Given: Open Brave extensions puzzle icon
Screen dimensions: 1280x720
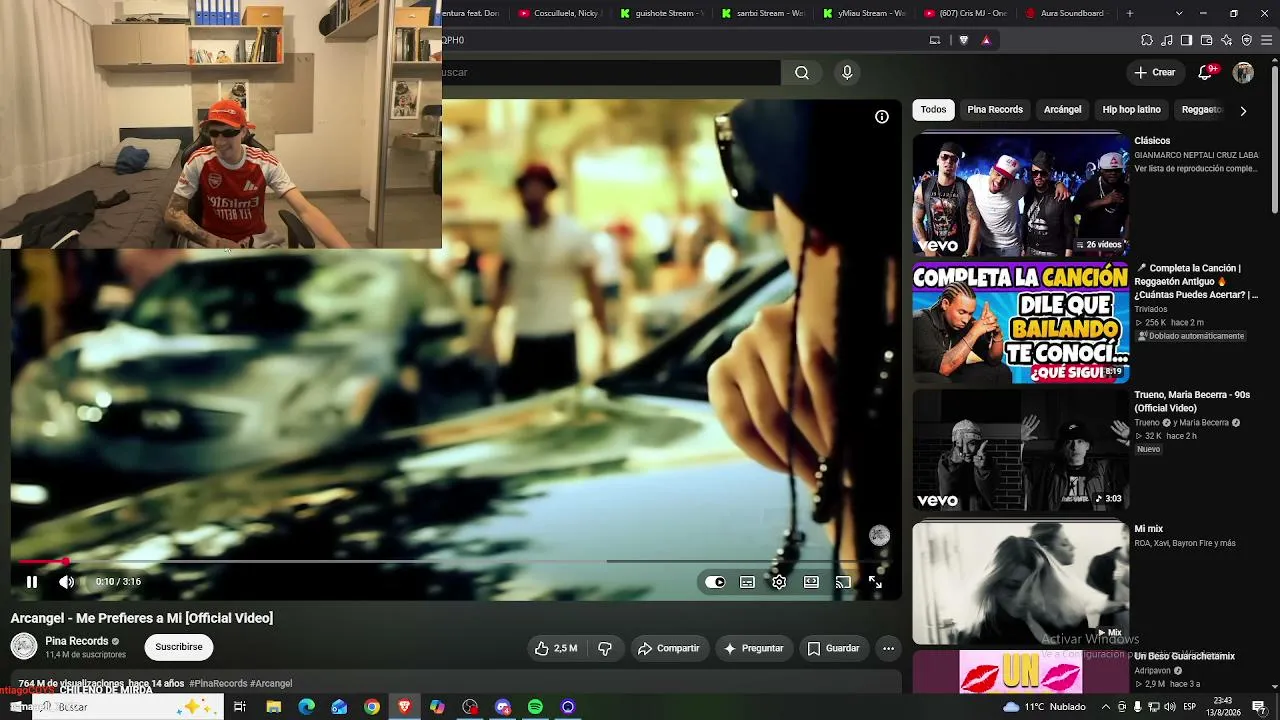Looking at the screenshot, I should (x=1147, y=40).
